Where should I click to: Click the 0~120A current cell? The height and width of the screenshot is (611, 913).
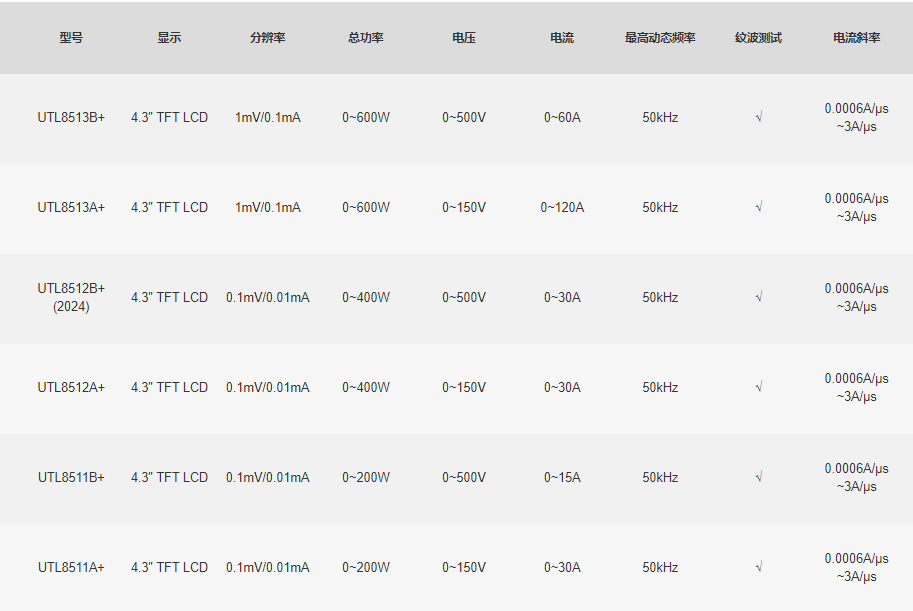point(562,207)
